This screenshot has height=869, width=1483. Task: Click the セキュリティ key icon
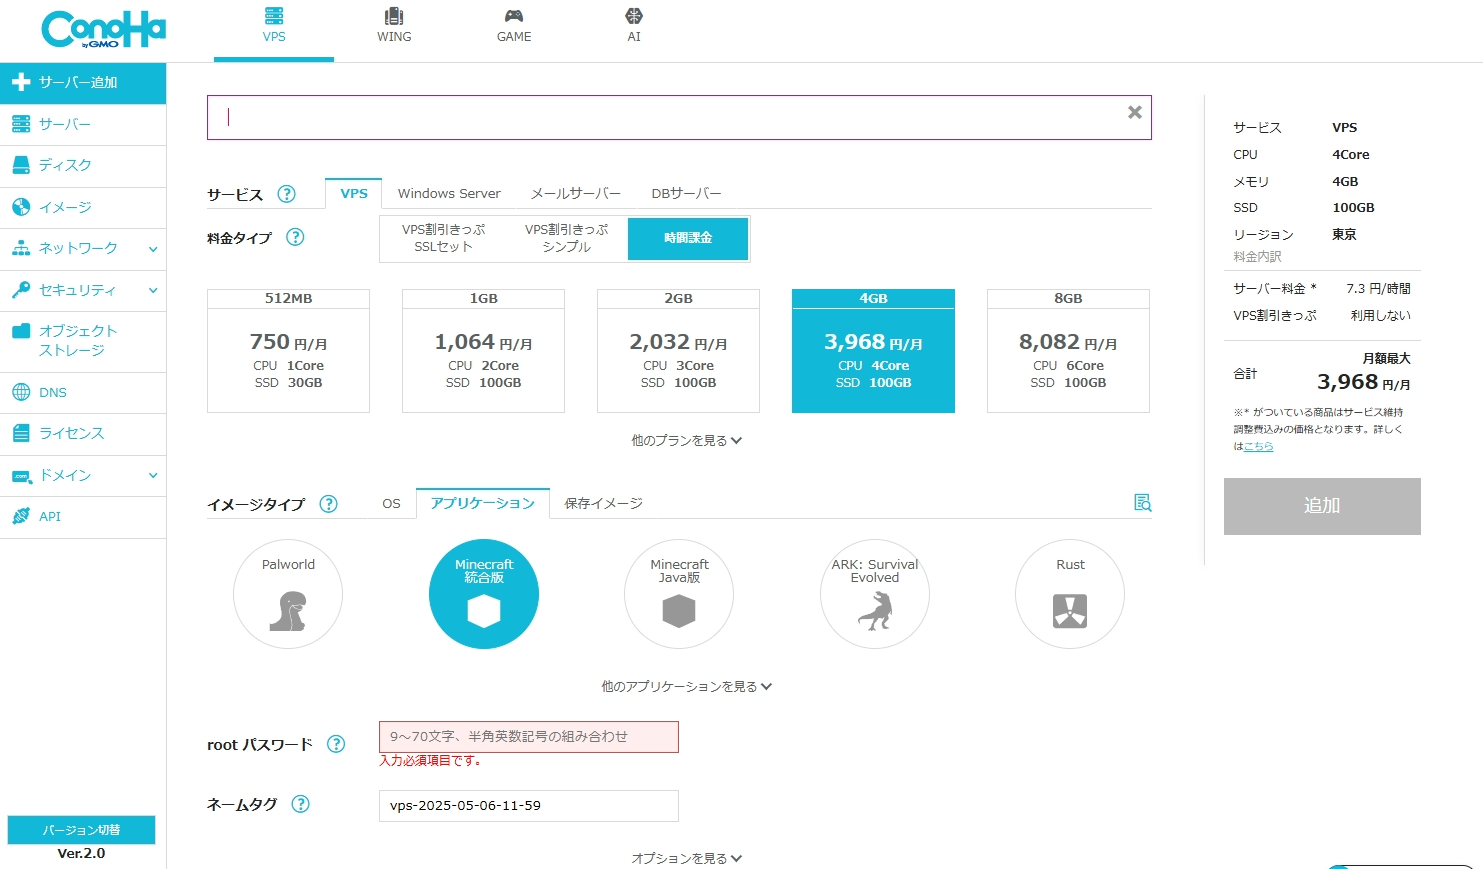point(21,290)
